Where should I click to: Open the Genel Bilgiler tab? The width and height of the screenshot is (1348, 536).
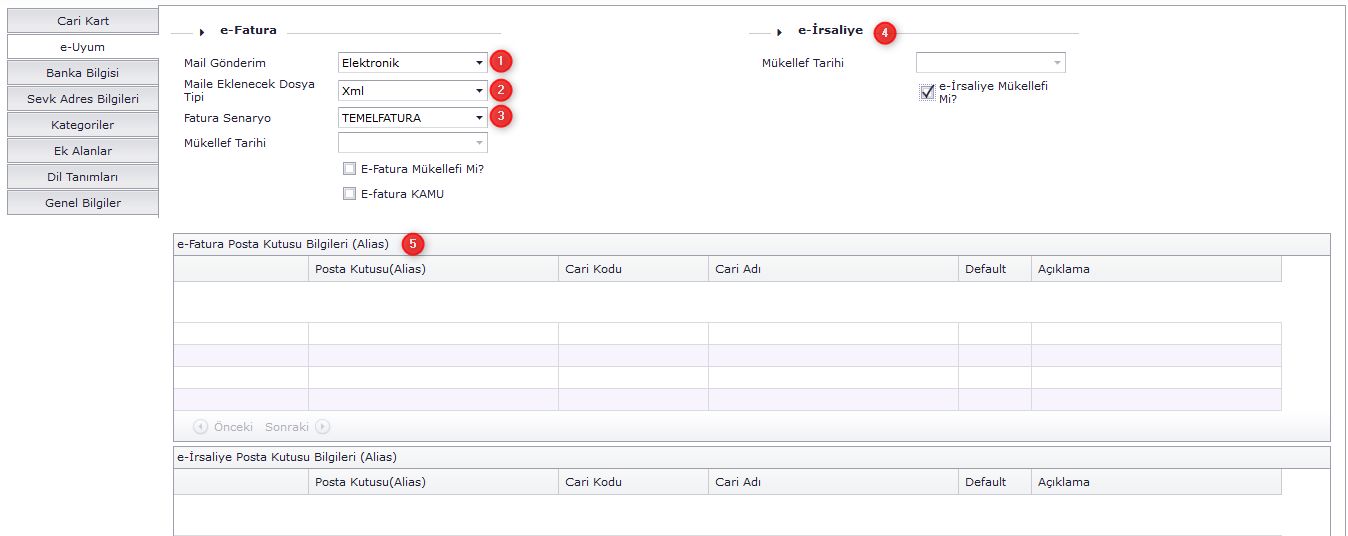pos(83,203)
